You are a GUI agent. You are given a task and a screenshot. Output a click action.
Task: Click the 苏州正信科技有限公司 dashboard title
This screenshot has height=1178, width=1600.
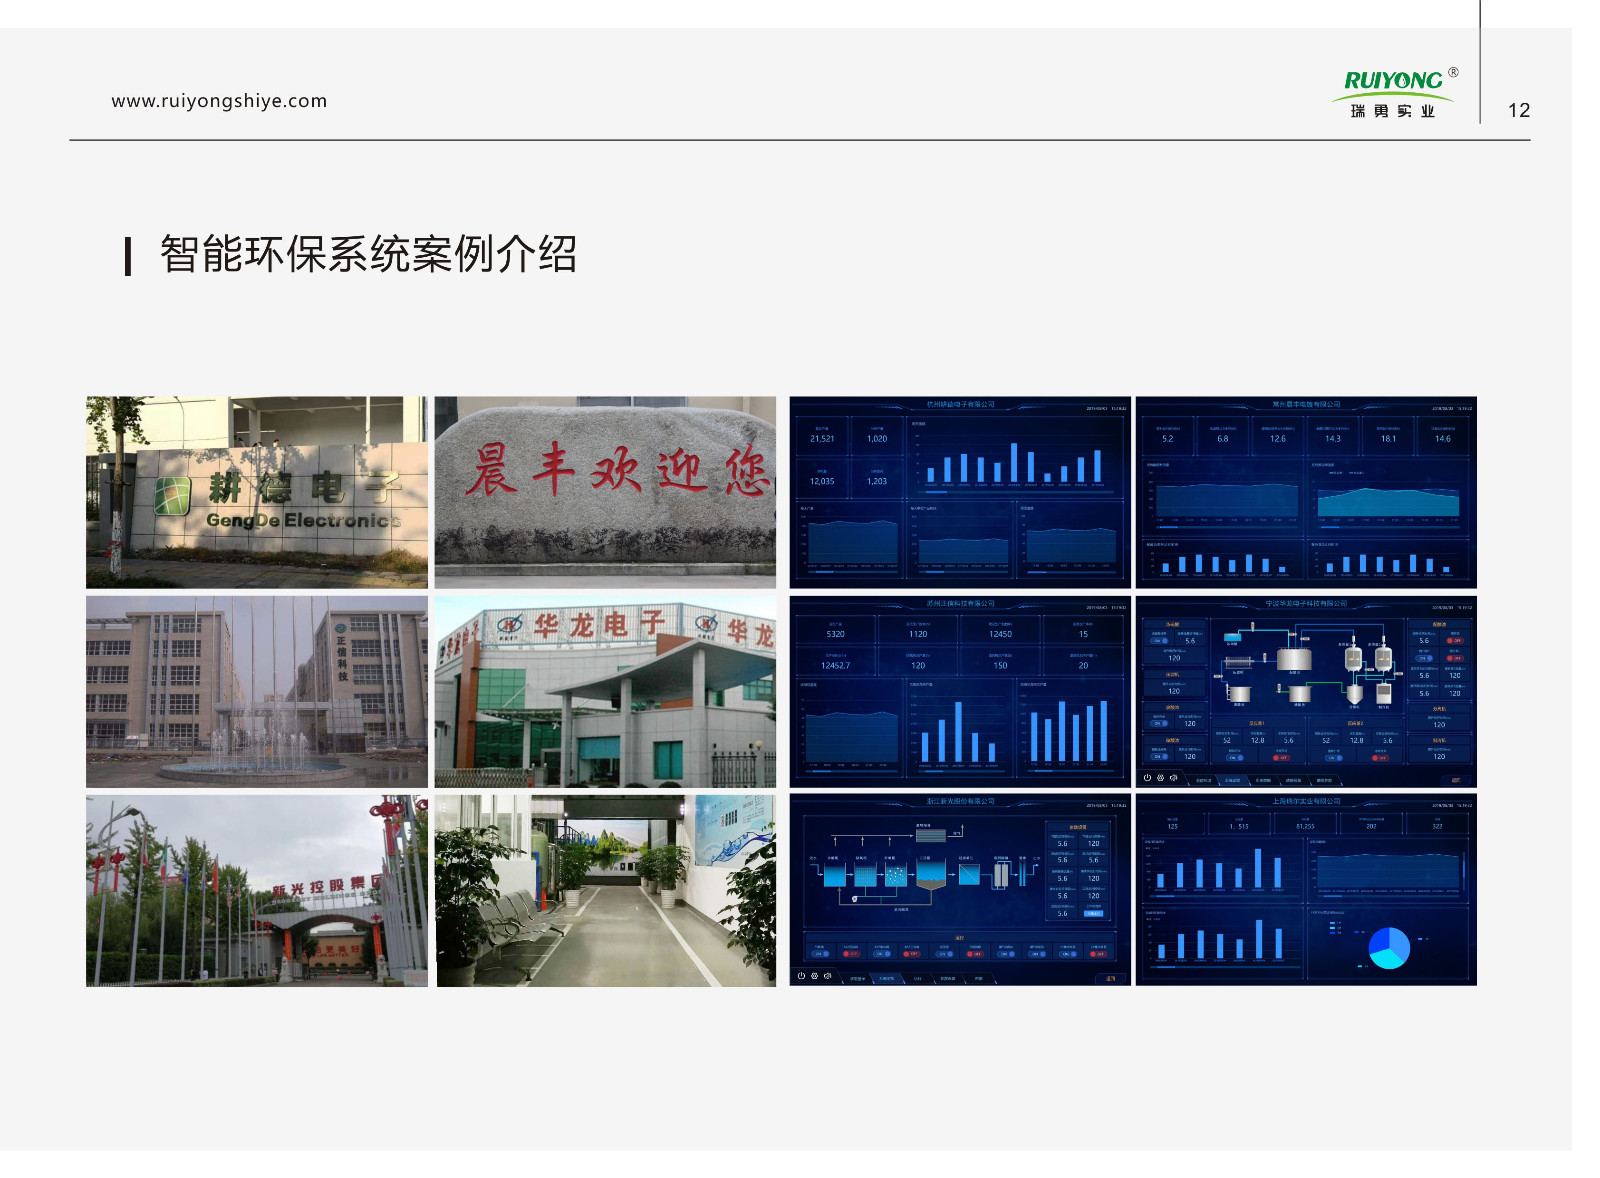(x=960, y=603)
